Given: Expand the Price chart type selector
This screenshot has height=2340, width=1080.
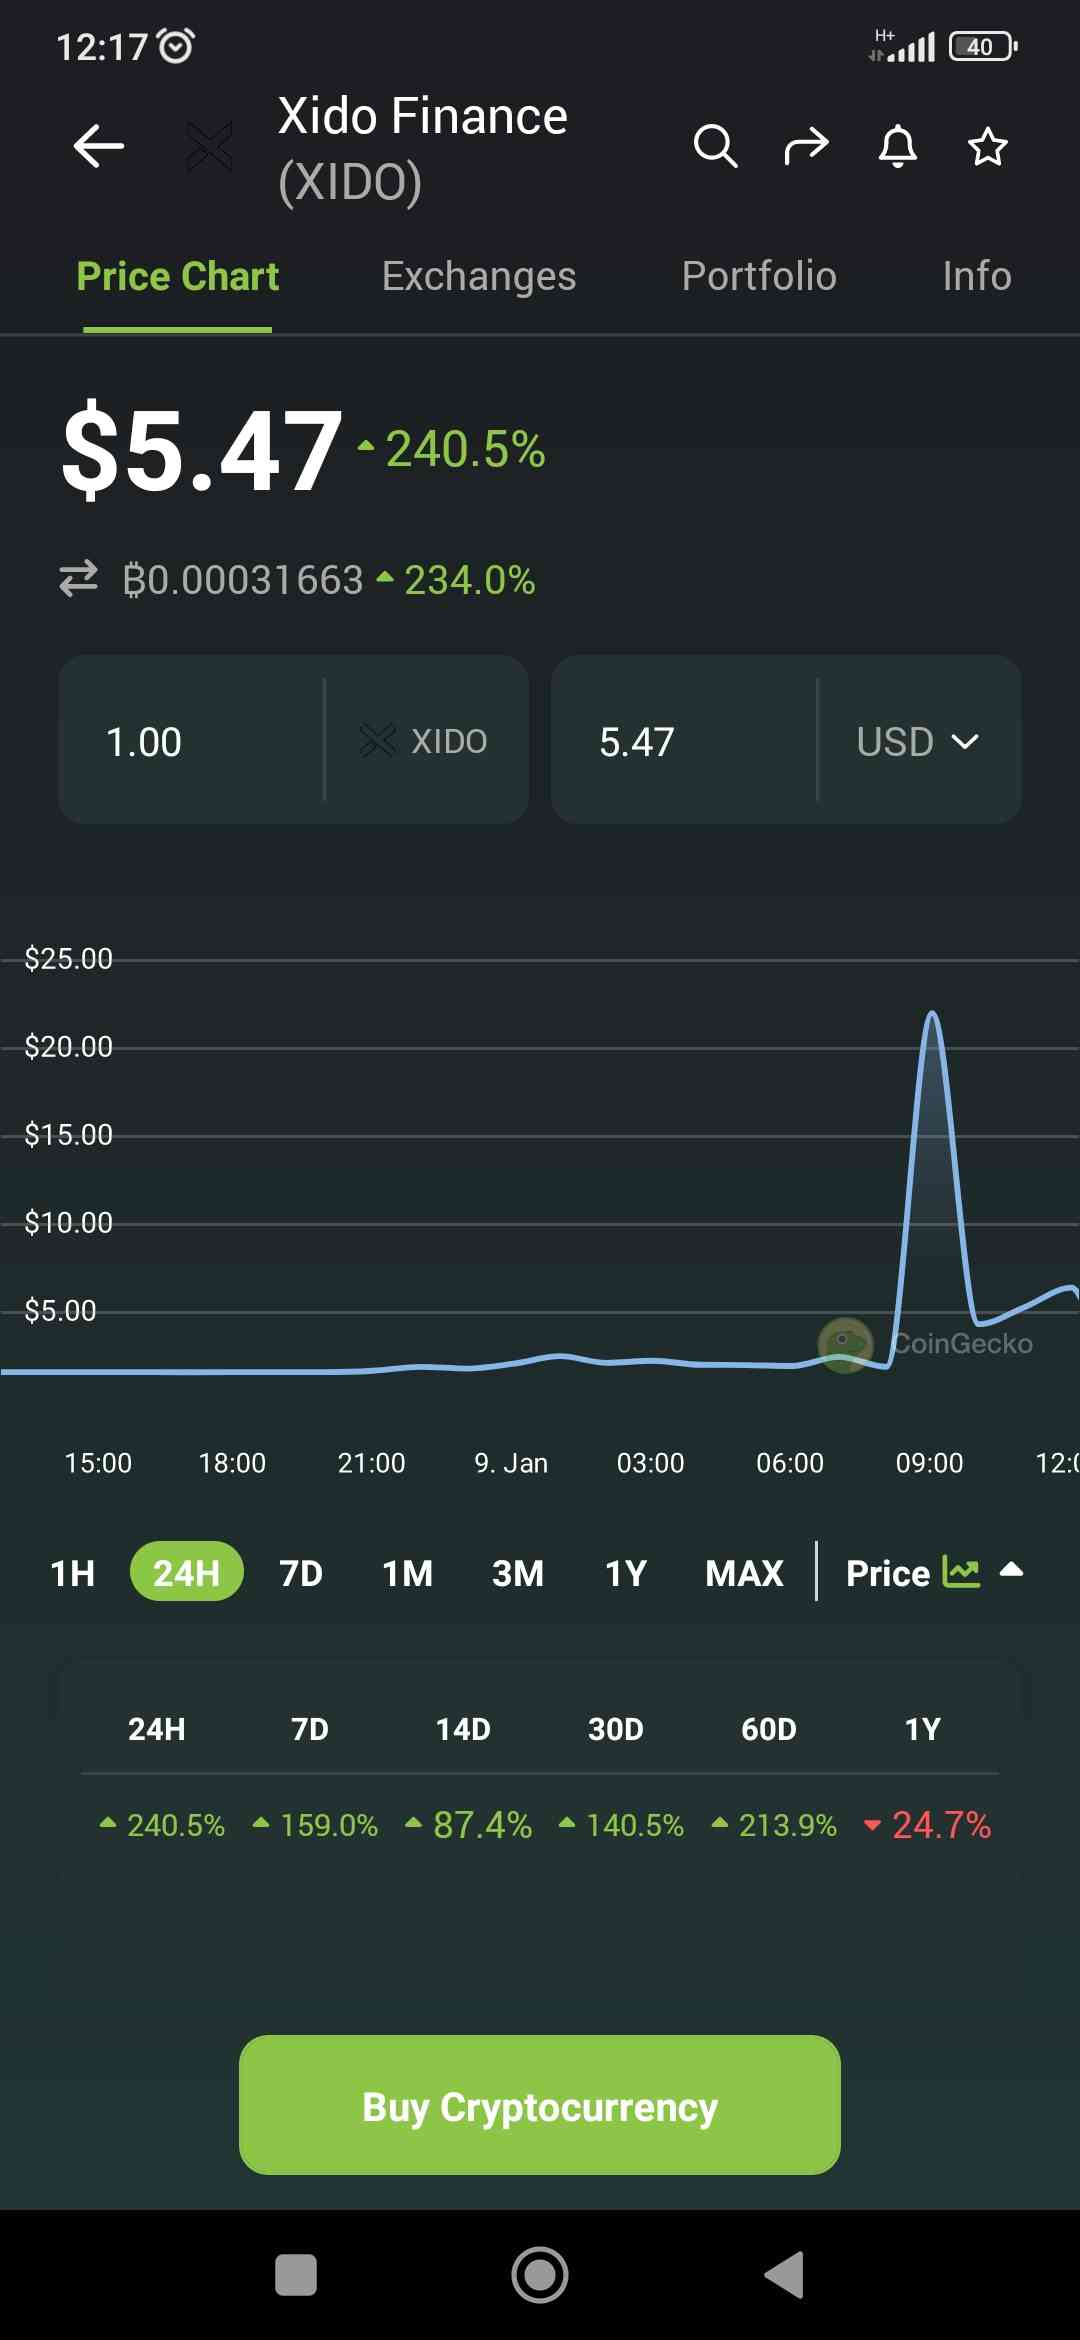Looking at the screenshot, I should pos(912,1573).
